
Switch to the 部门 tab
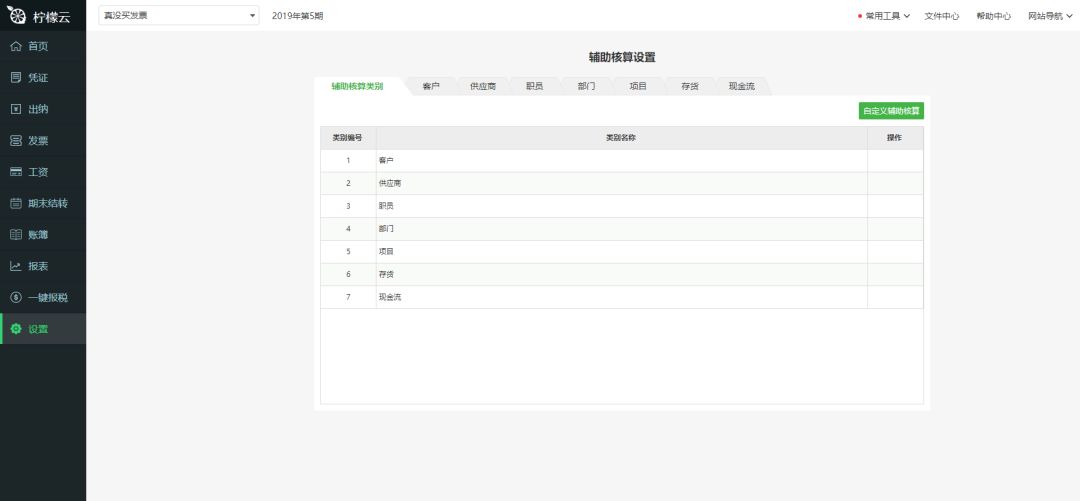coord(586,86)
